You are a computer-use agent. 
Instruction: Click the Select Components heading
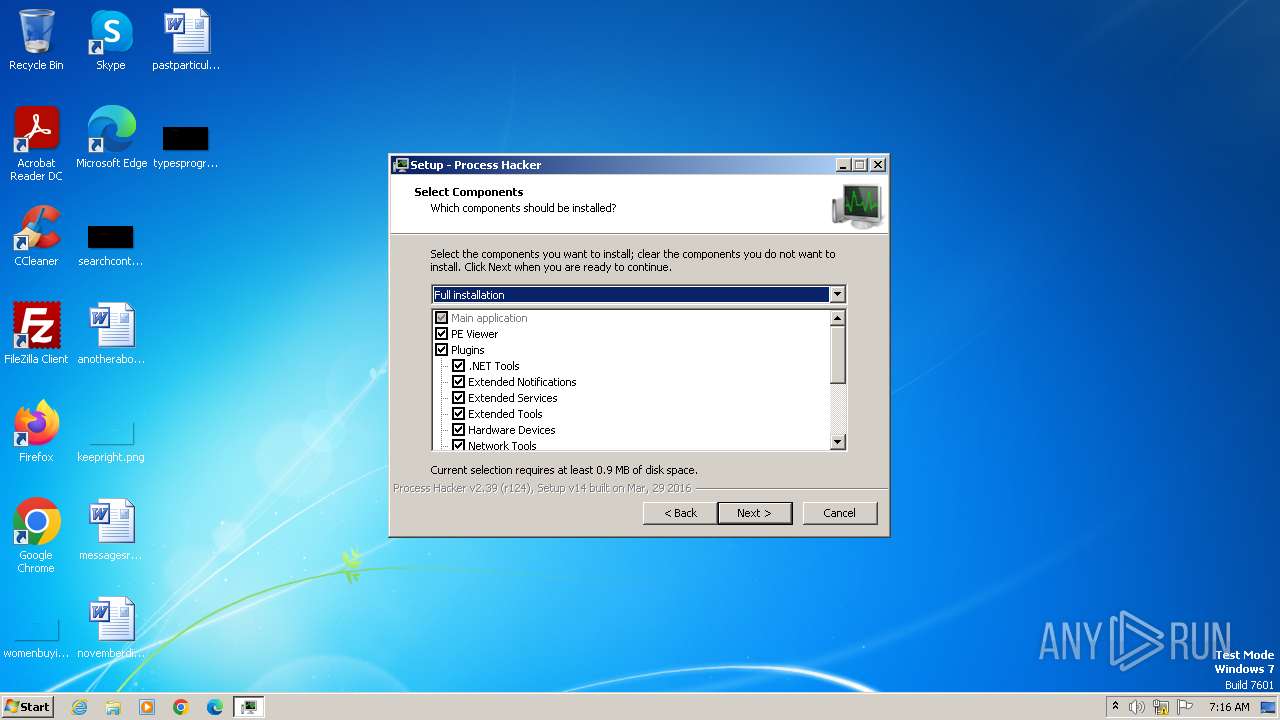click(469, 192)
